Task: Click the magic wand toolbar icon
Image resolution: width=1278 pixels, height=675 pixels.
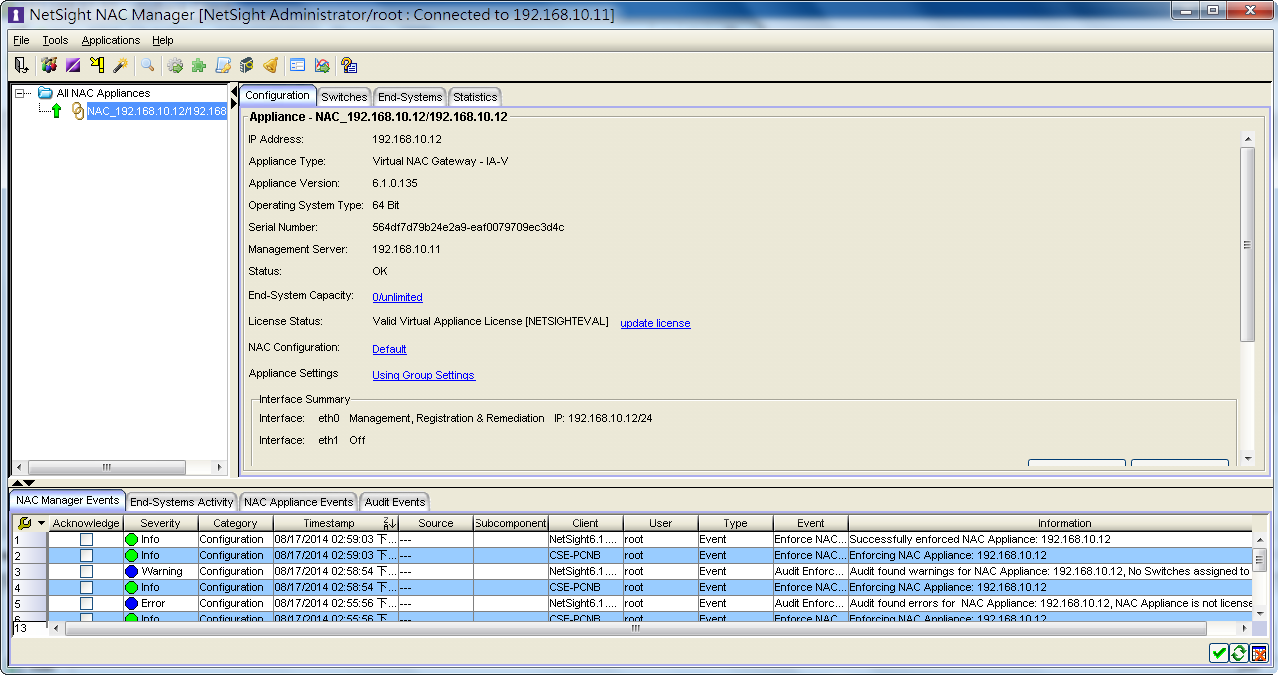Action: pos(120,65)
